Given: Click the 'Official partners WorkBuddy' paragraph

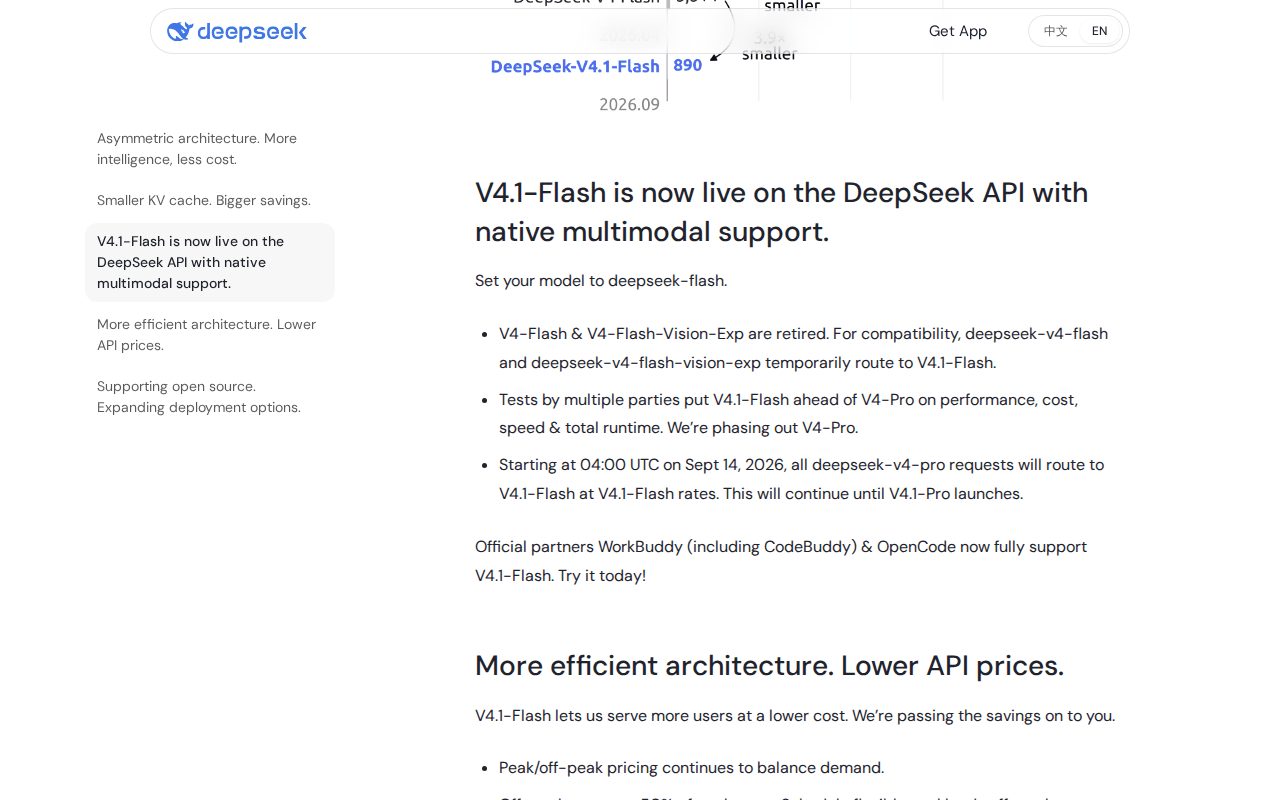Looking at the screenshot, I should coord(781,561).
